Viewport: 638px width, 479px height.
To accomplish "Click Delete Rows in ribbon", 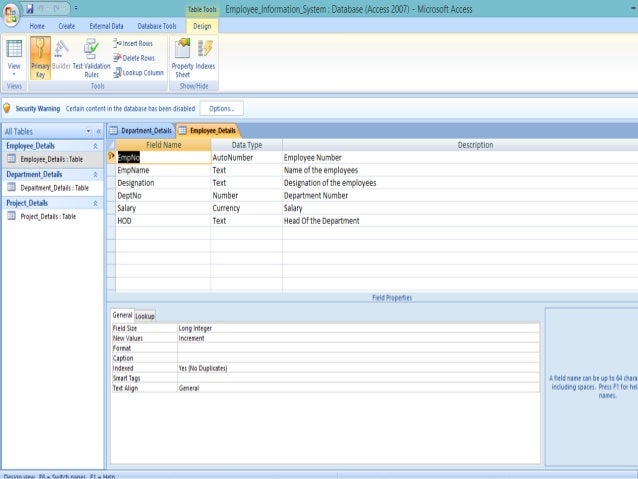I will pos(134,58).
